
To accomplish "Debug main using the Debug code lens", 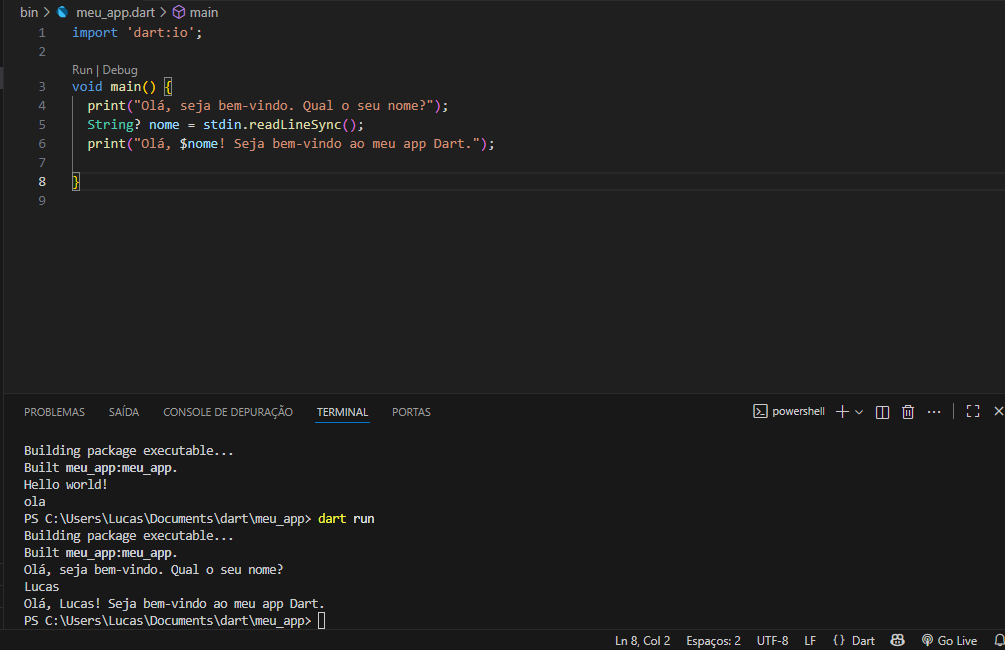I will (x=119, y=69).
